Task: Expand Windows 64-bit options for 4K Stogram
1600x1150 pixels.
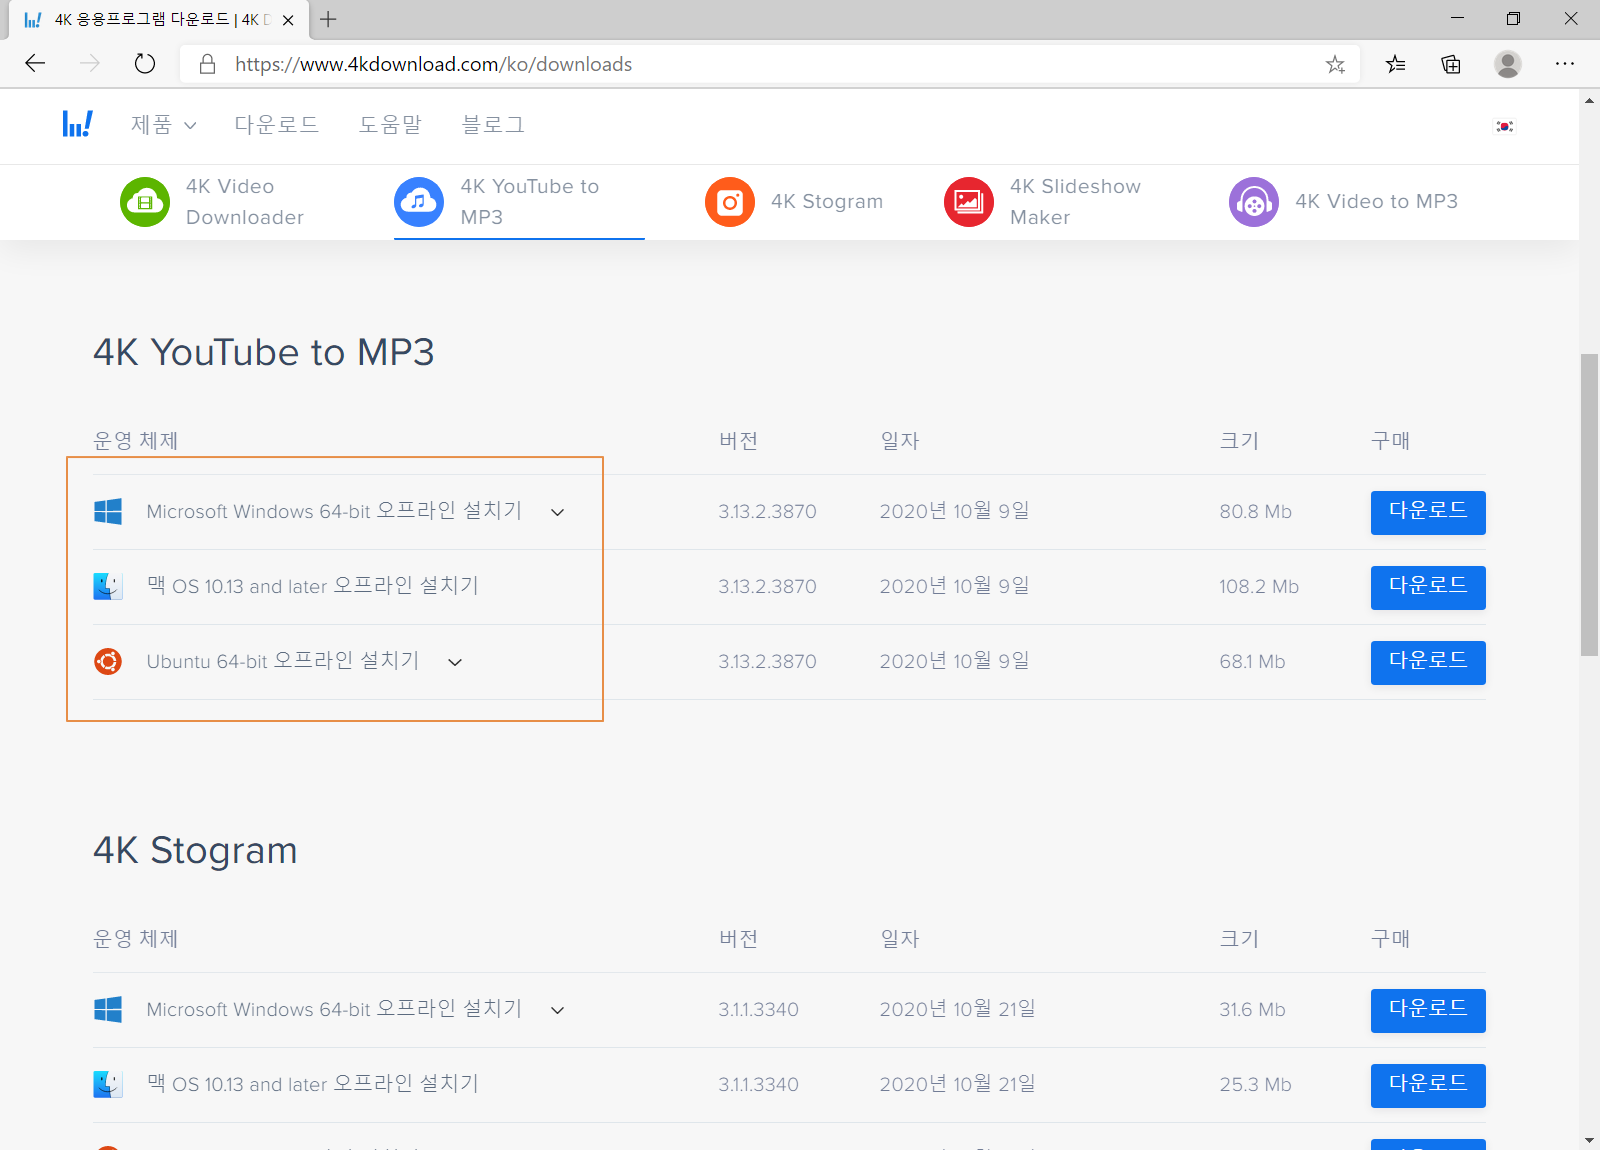Action: 558,1010
